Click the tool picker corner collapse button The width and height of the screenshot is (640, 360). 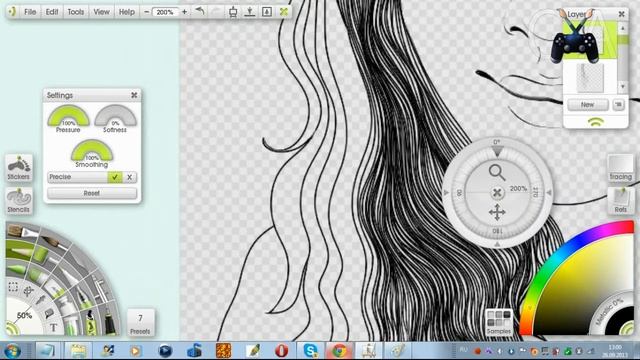11,329
